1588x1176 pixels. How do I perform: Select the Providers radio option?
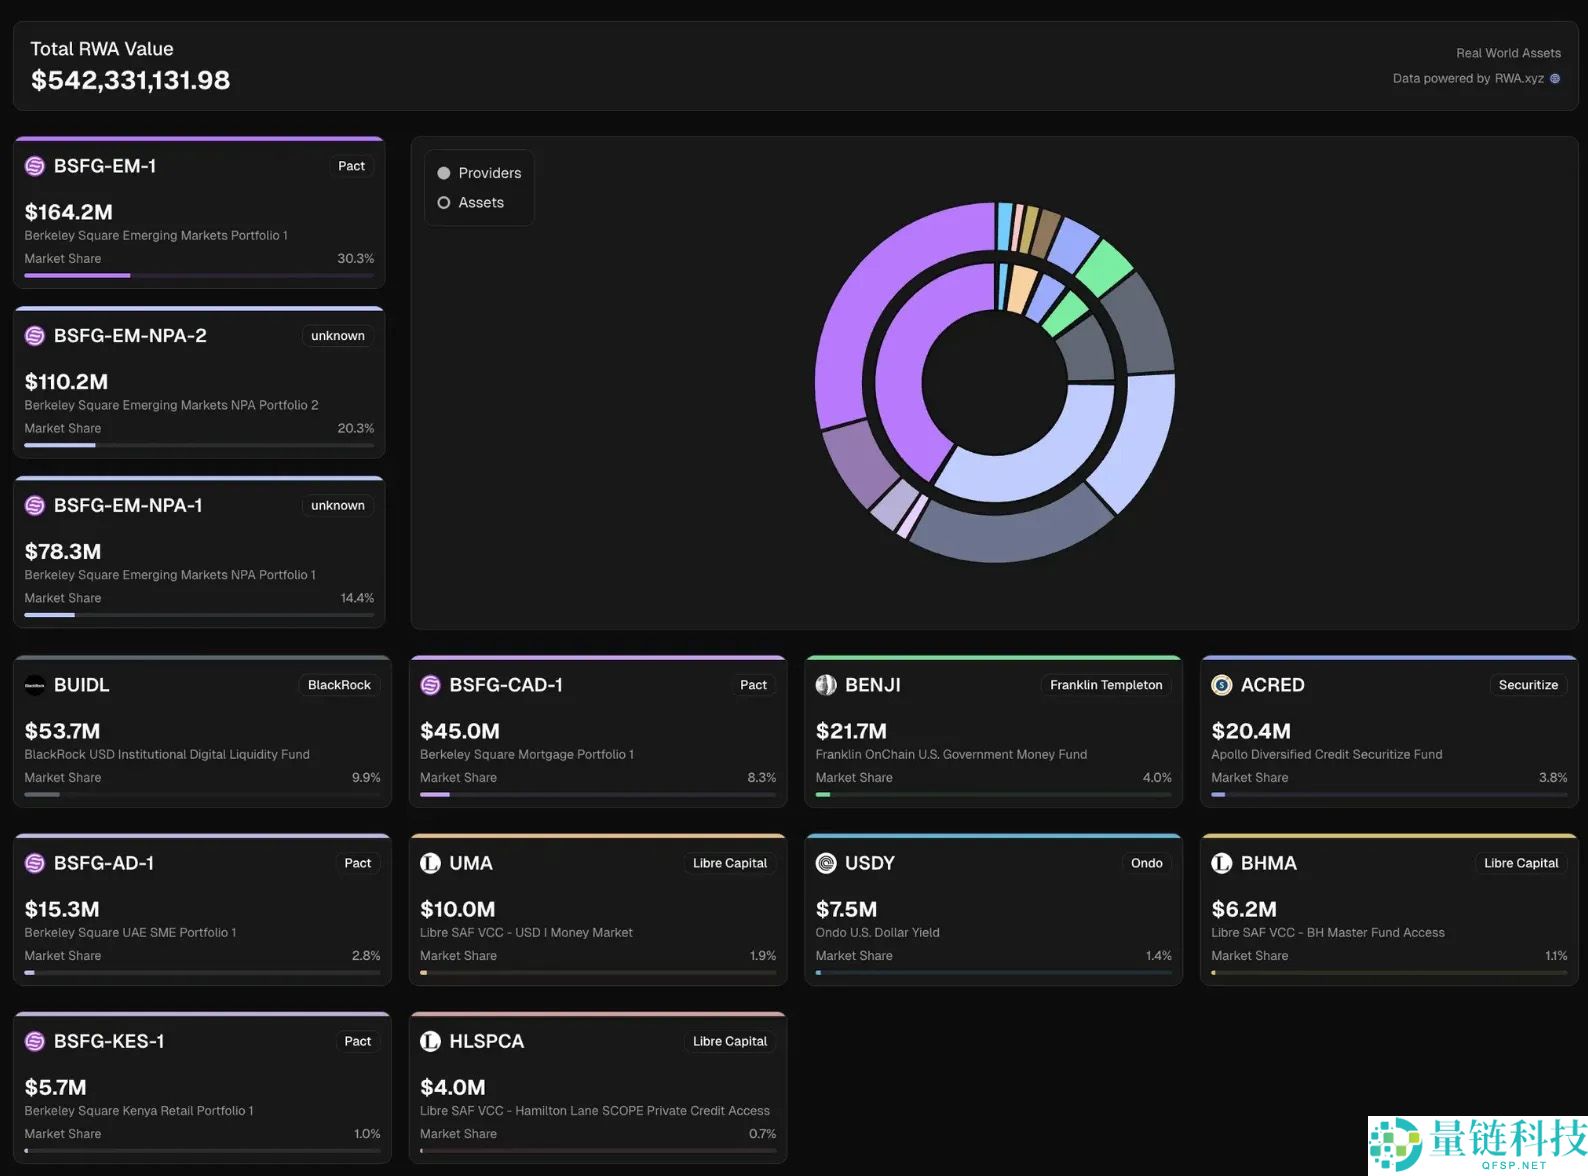(444, 173)
